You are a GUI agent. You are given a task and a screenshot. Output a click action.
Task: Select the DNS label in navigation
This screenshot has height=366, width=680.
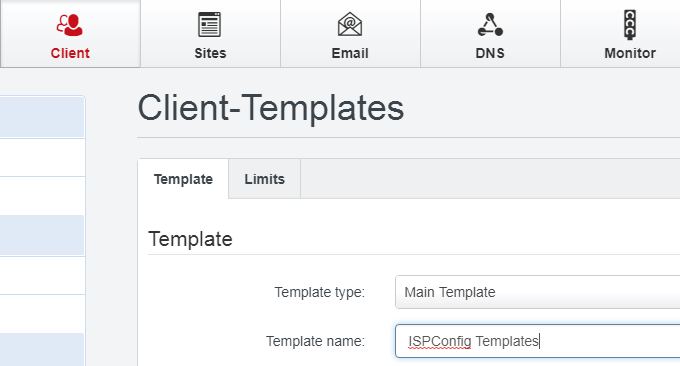pyautogui.click(x=490, y=53)
